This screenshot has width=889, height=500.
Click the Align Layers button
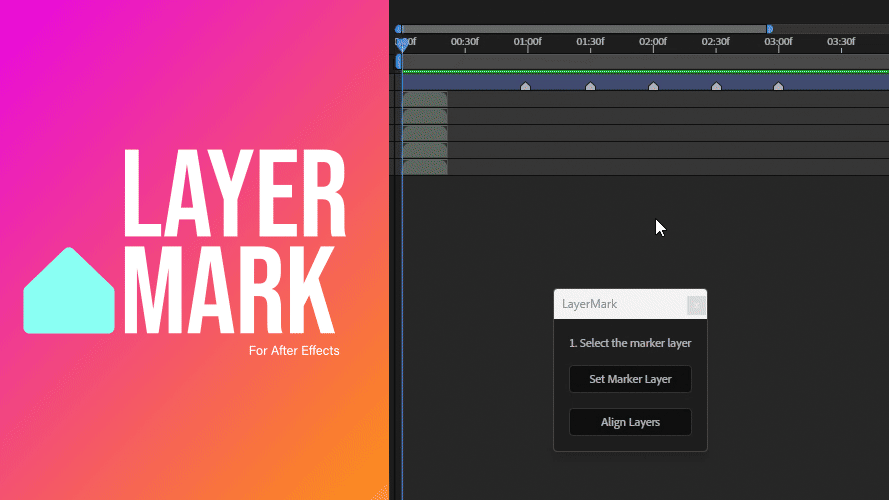(630, 422)
